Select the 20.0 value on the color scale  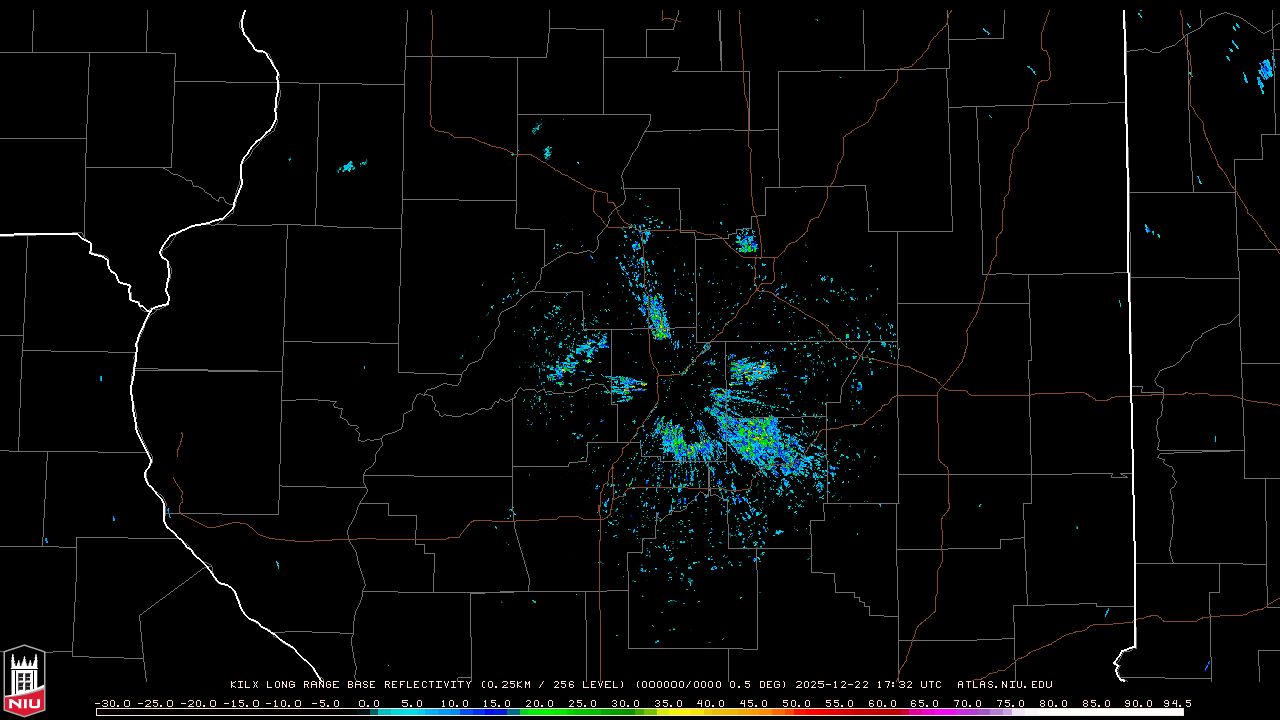540,703
